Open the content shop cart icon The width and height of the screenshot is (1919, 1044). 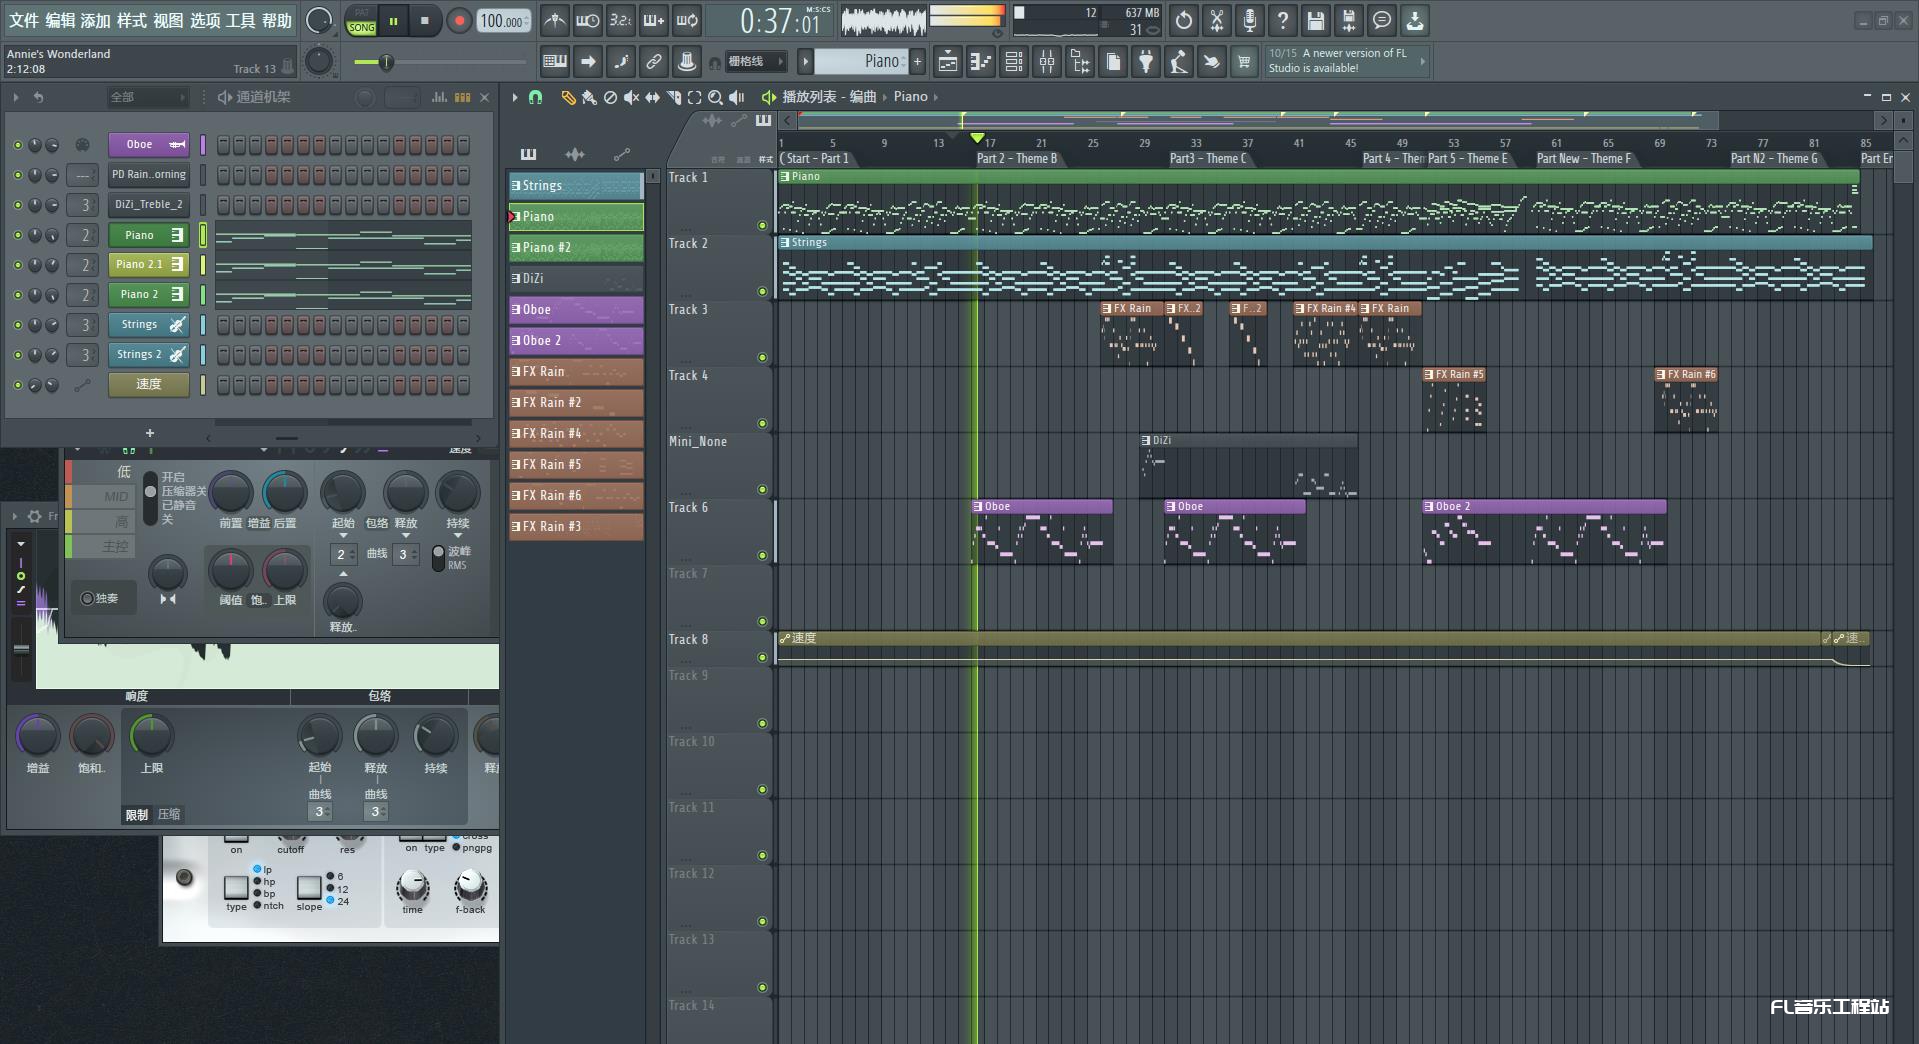pos(1244,62)
